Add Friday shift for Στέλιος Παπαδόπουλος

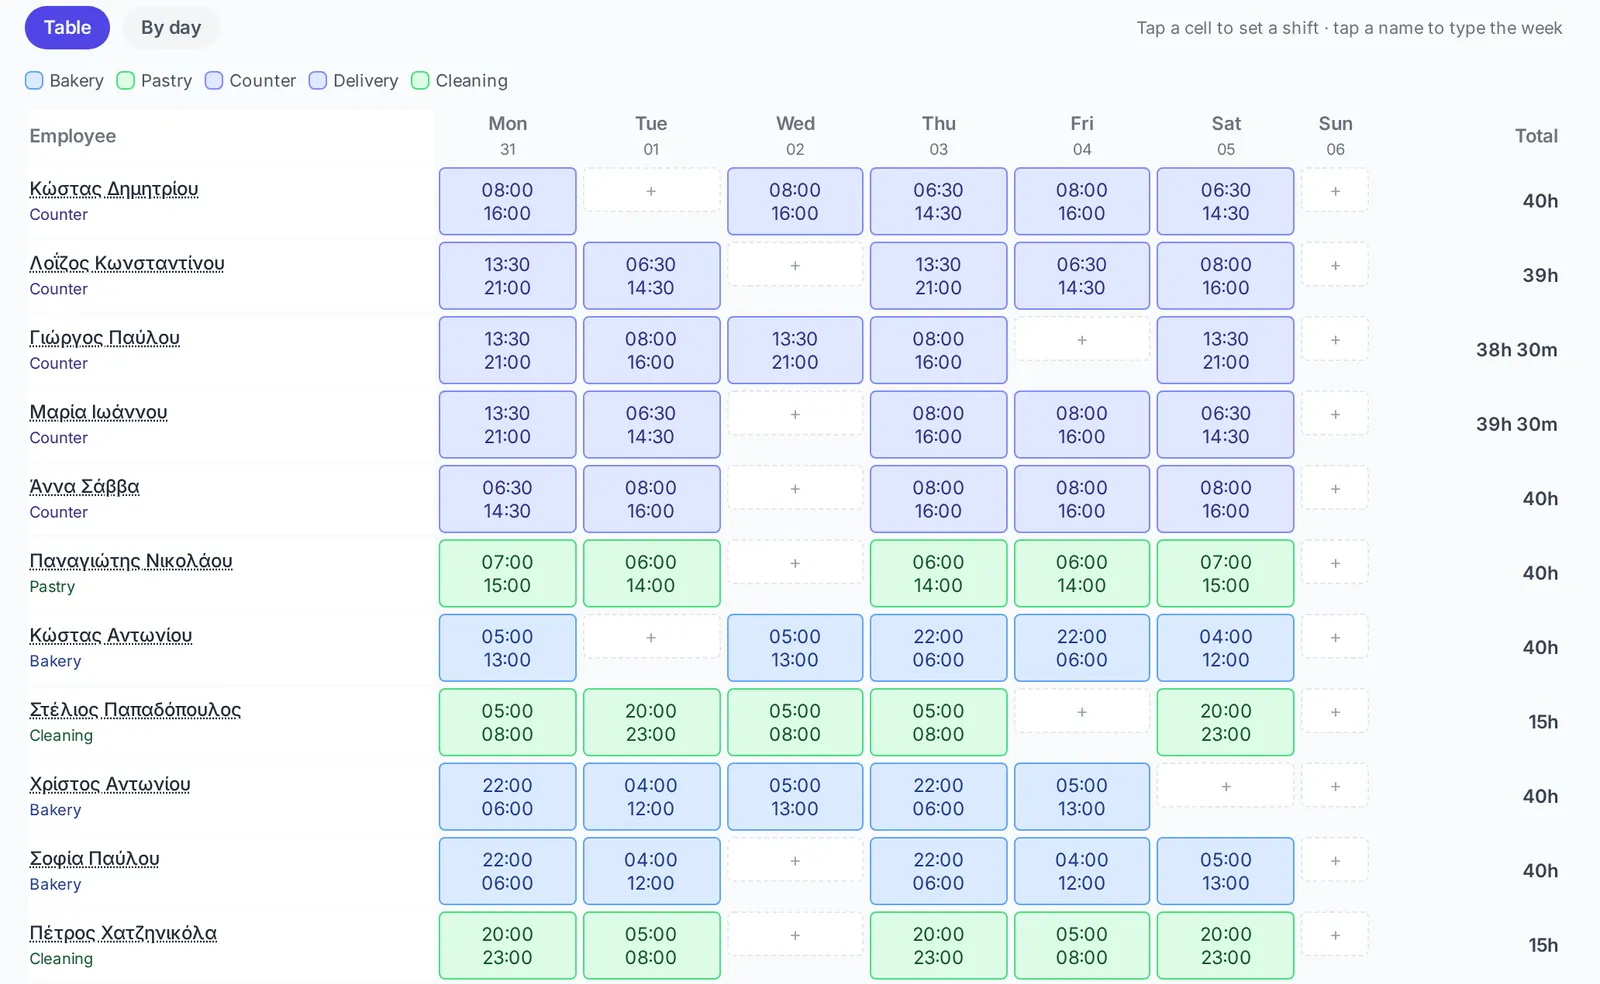click(x=1082, y=712)
